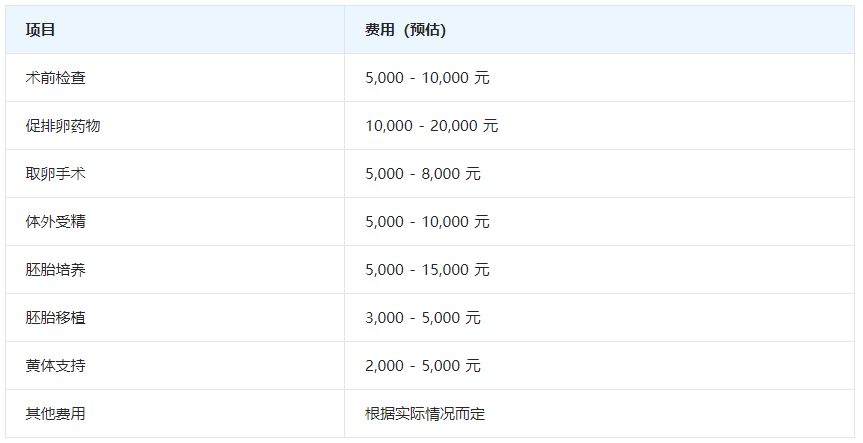This screenshot has width=863, height=443.
Task: Click the 5,000 - 15,000 元 cost cell
Action: point(427,270)
